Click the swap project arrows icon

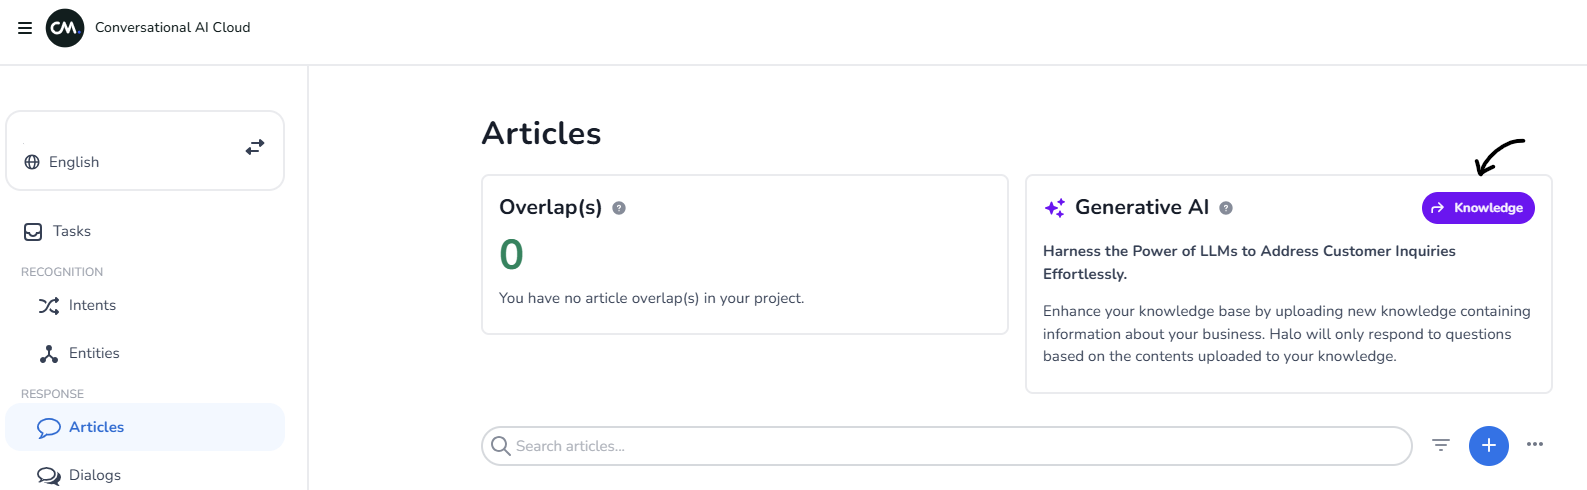point(255,147)
